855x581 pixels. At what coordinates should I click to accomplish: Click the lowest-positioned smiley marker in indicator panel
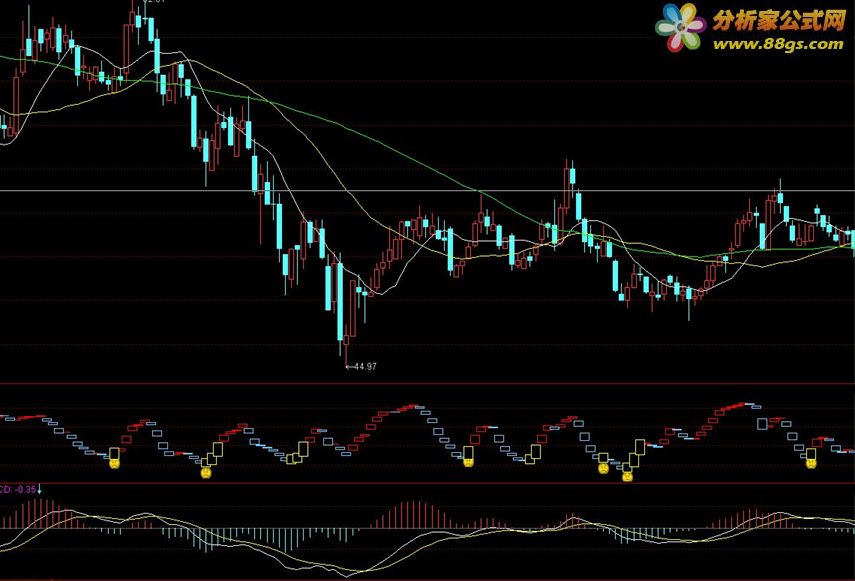(x=627, y=476)
